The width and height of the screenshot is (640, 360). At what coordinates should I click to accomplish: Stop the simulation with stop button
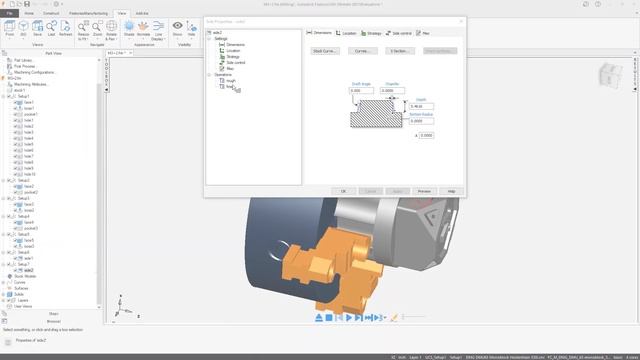tap(329, 318)
